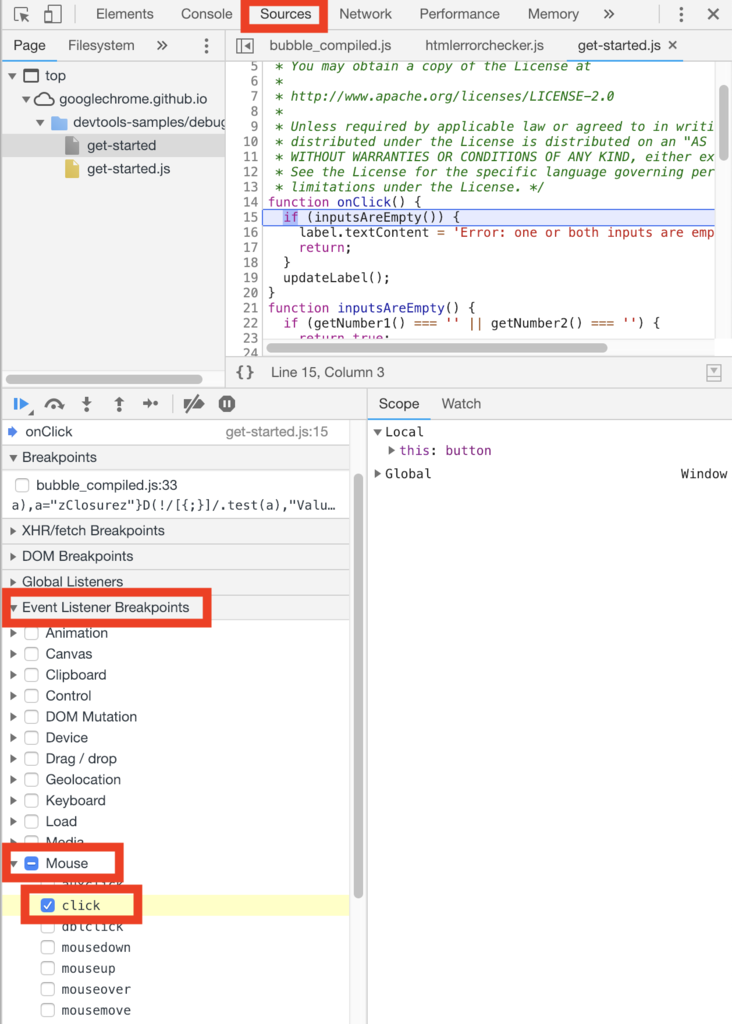
Task: Step to the next statement
Action: (x=150, y=404)
